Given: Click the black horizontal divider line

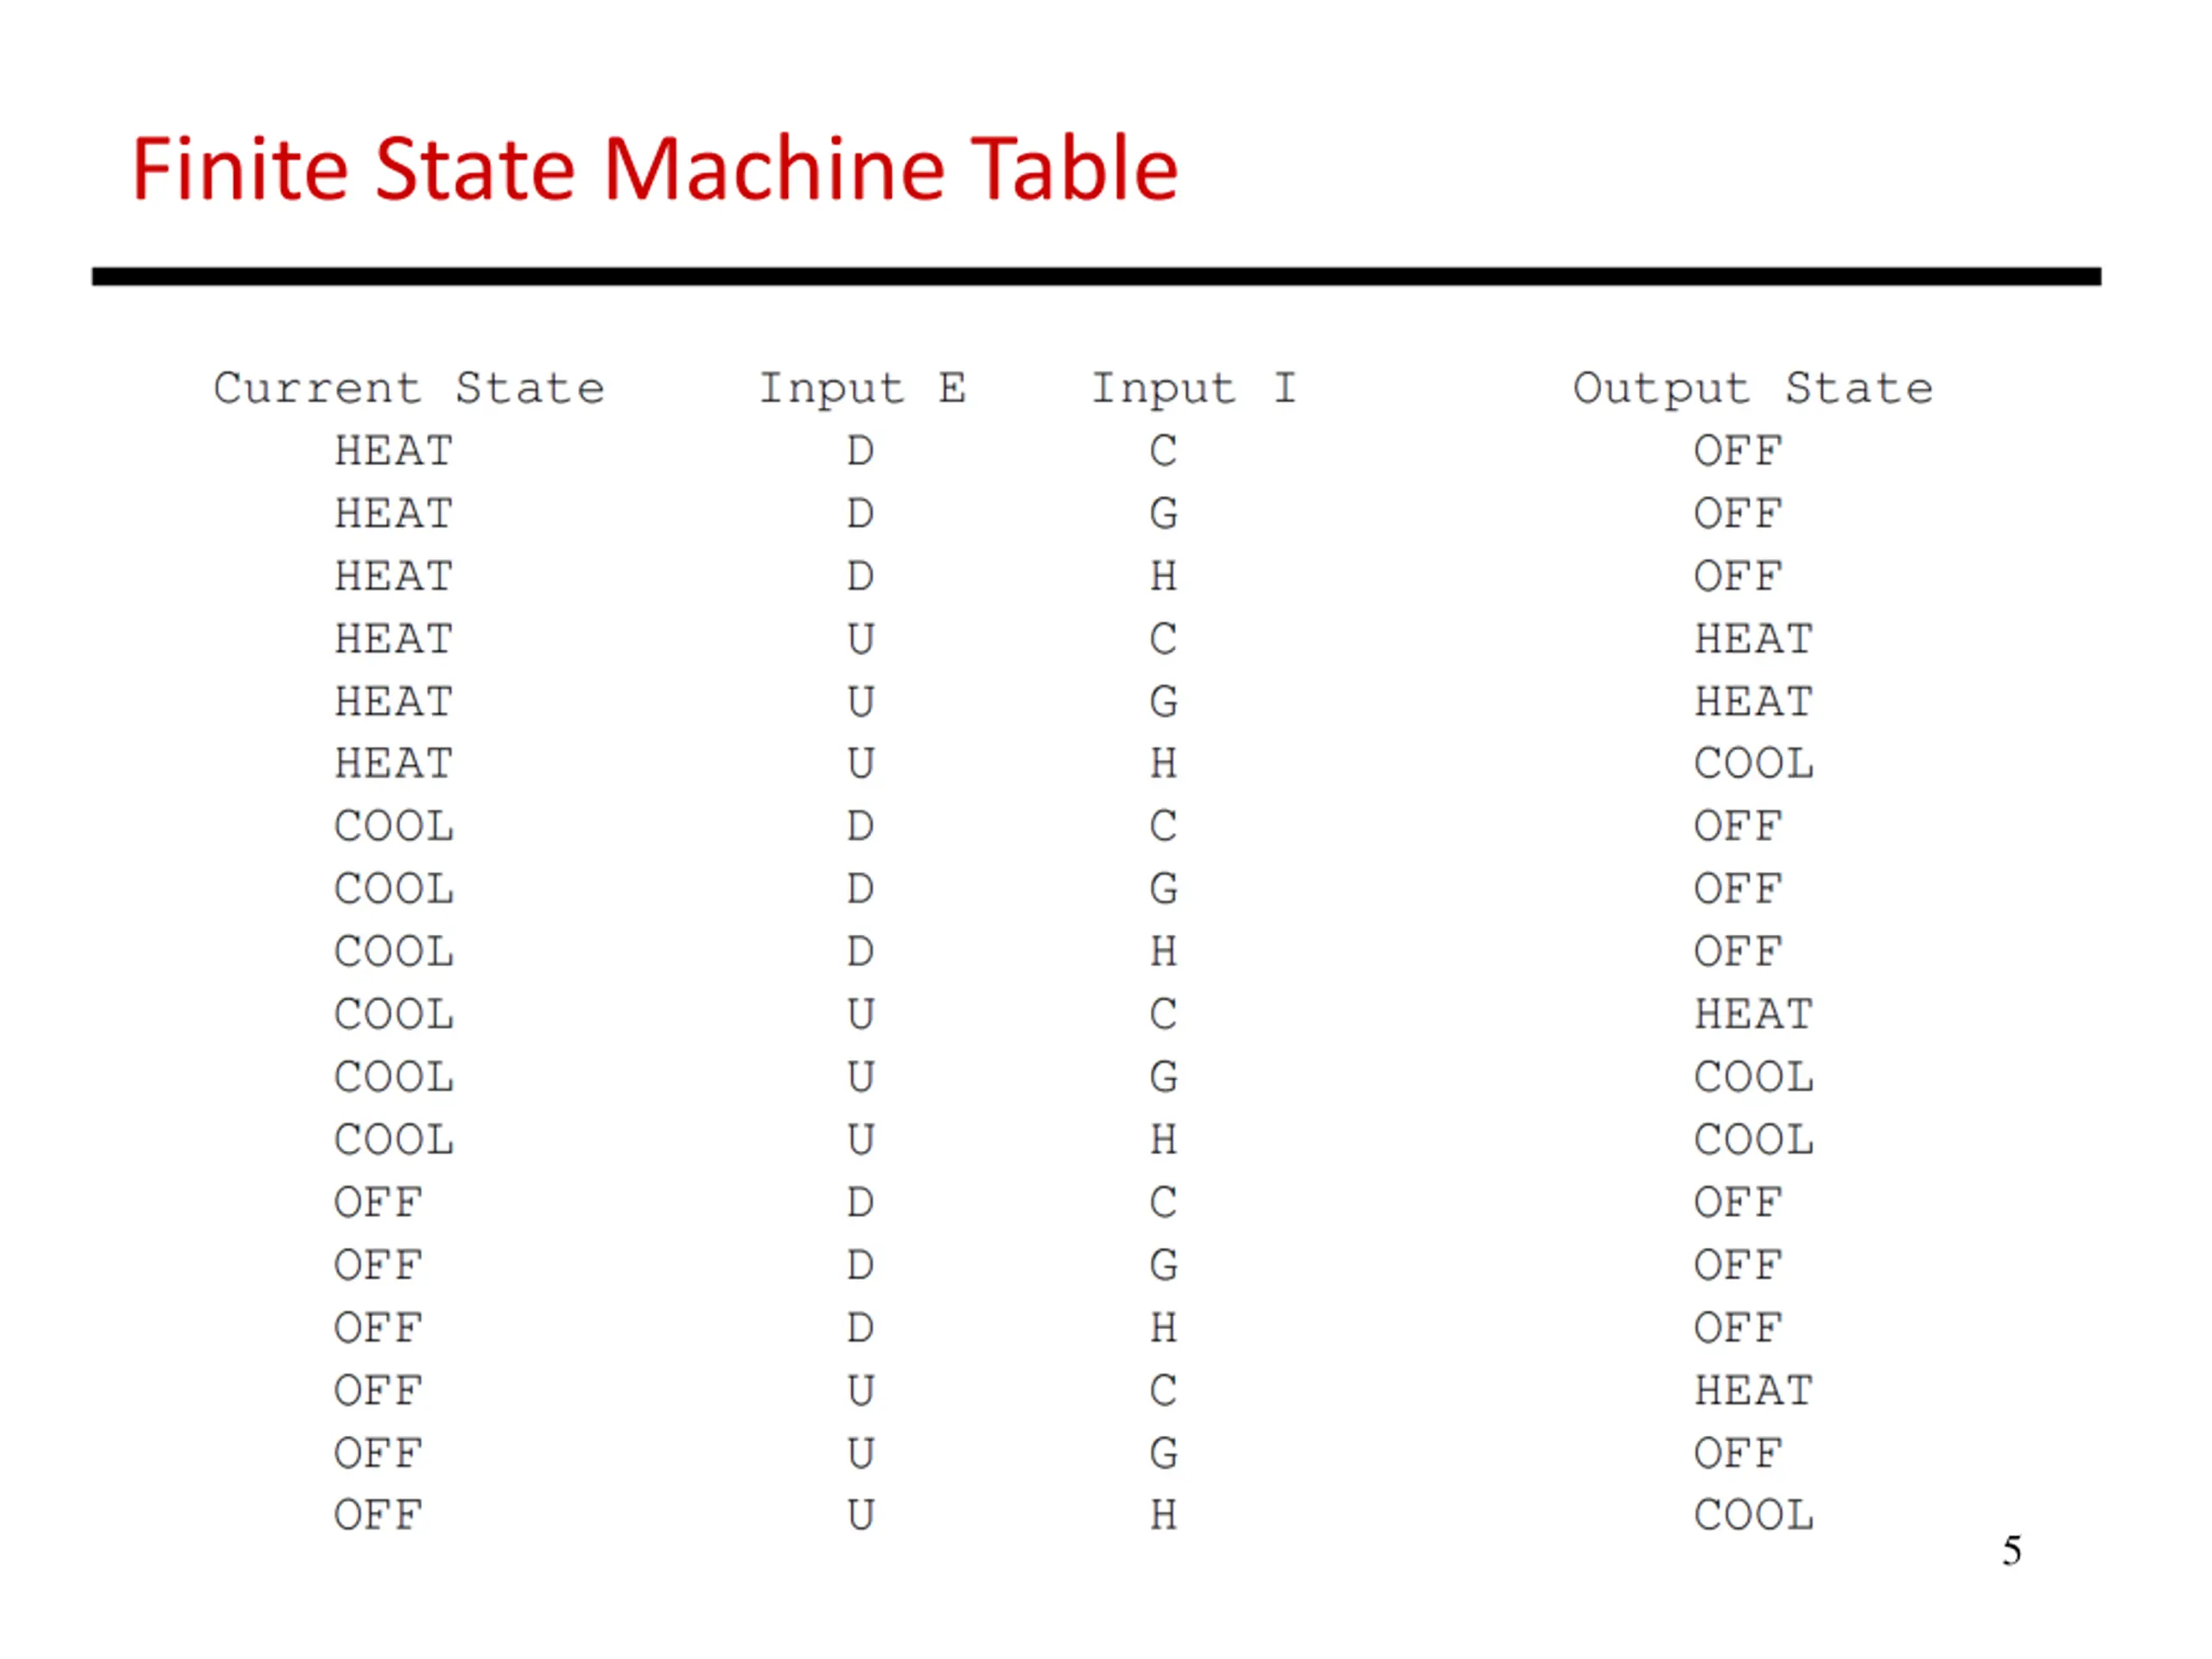Looking at the screenshot, I should 1097,276.
